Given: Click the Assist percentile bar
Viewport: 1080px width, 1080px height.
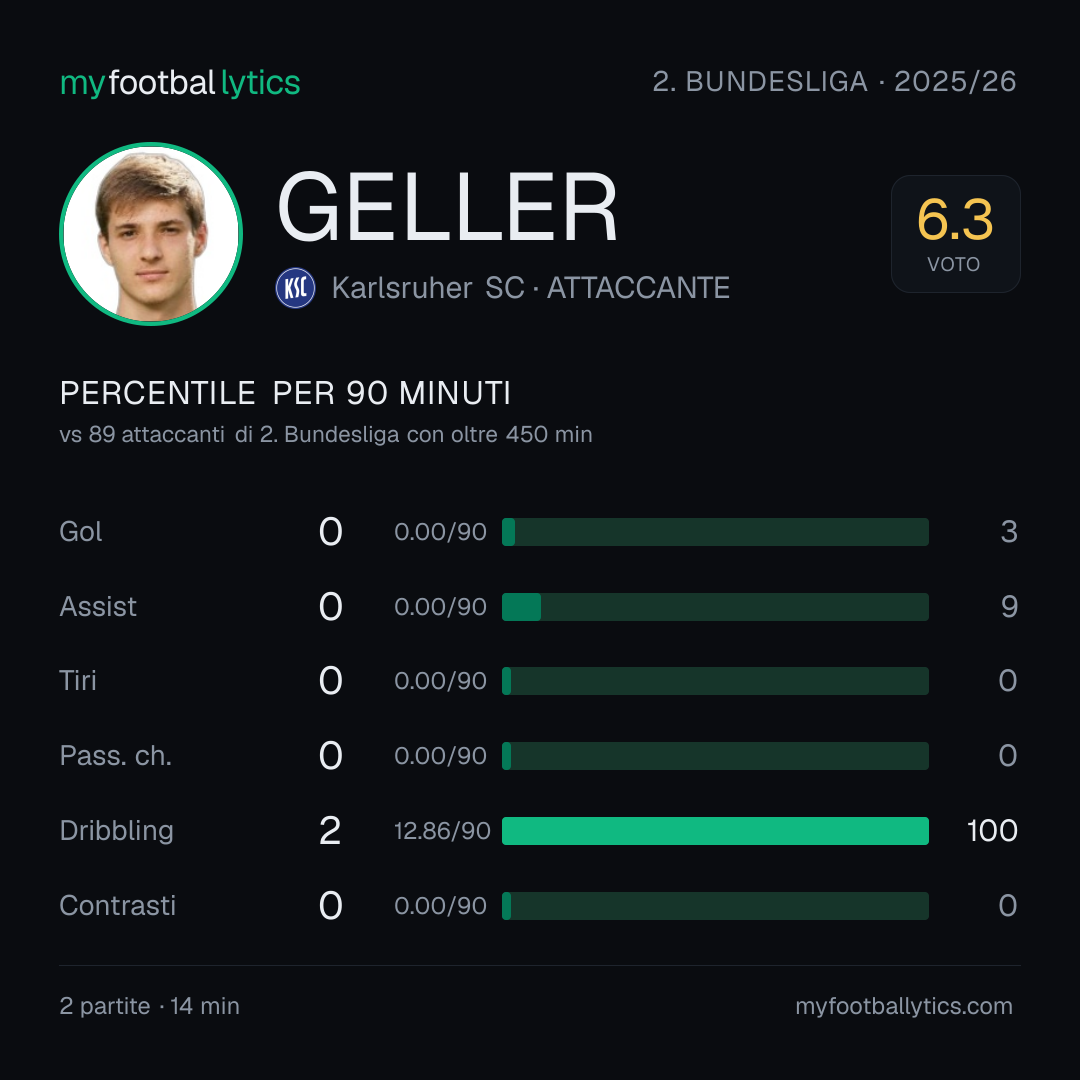Looking at the screenshot, I should [x=715, y=607].
